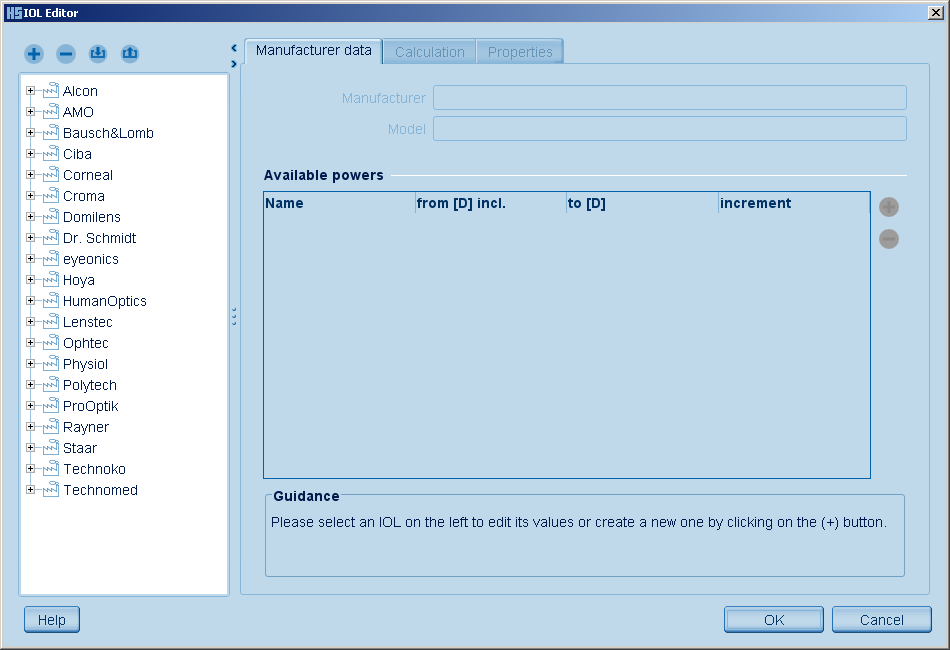Open Help for the IOL Editor
The height and width of the screenshot is (650, 950).
(x=51, y=620)
